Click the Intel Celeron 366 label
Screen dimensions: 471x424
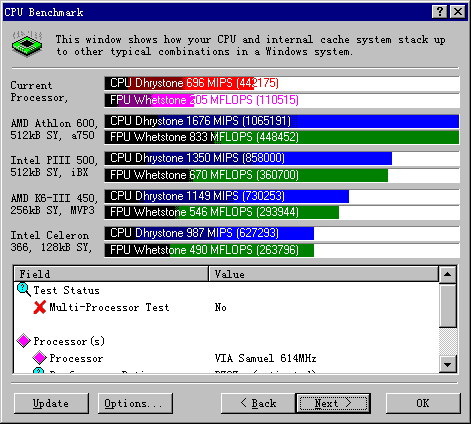coord(51,241)
